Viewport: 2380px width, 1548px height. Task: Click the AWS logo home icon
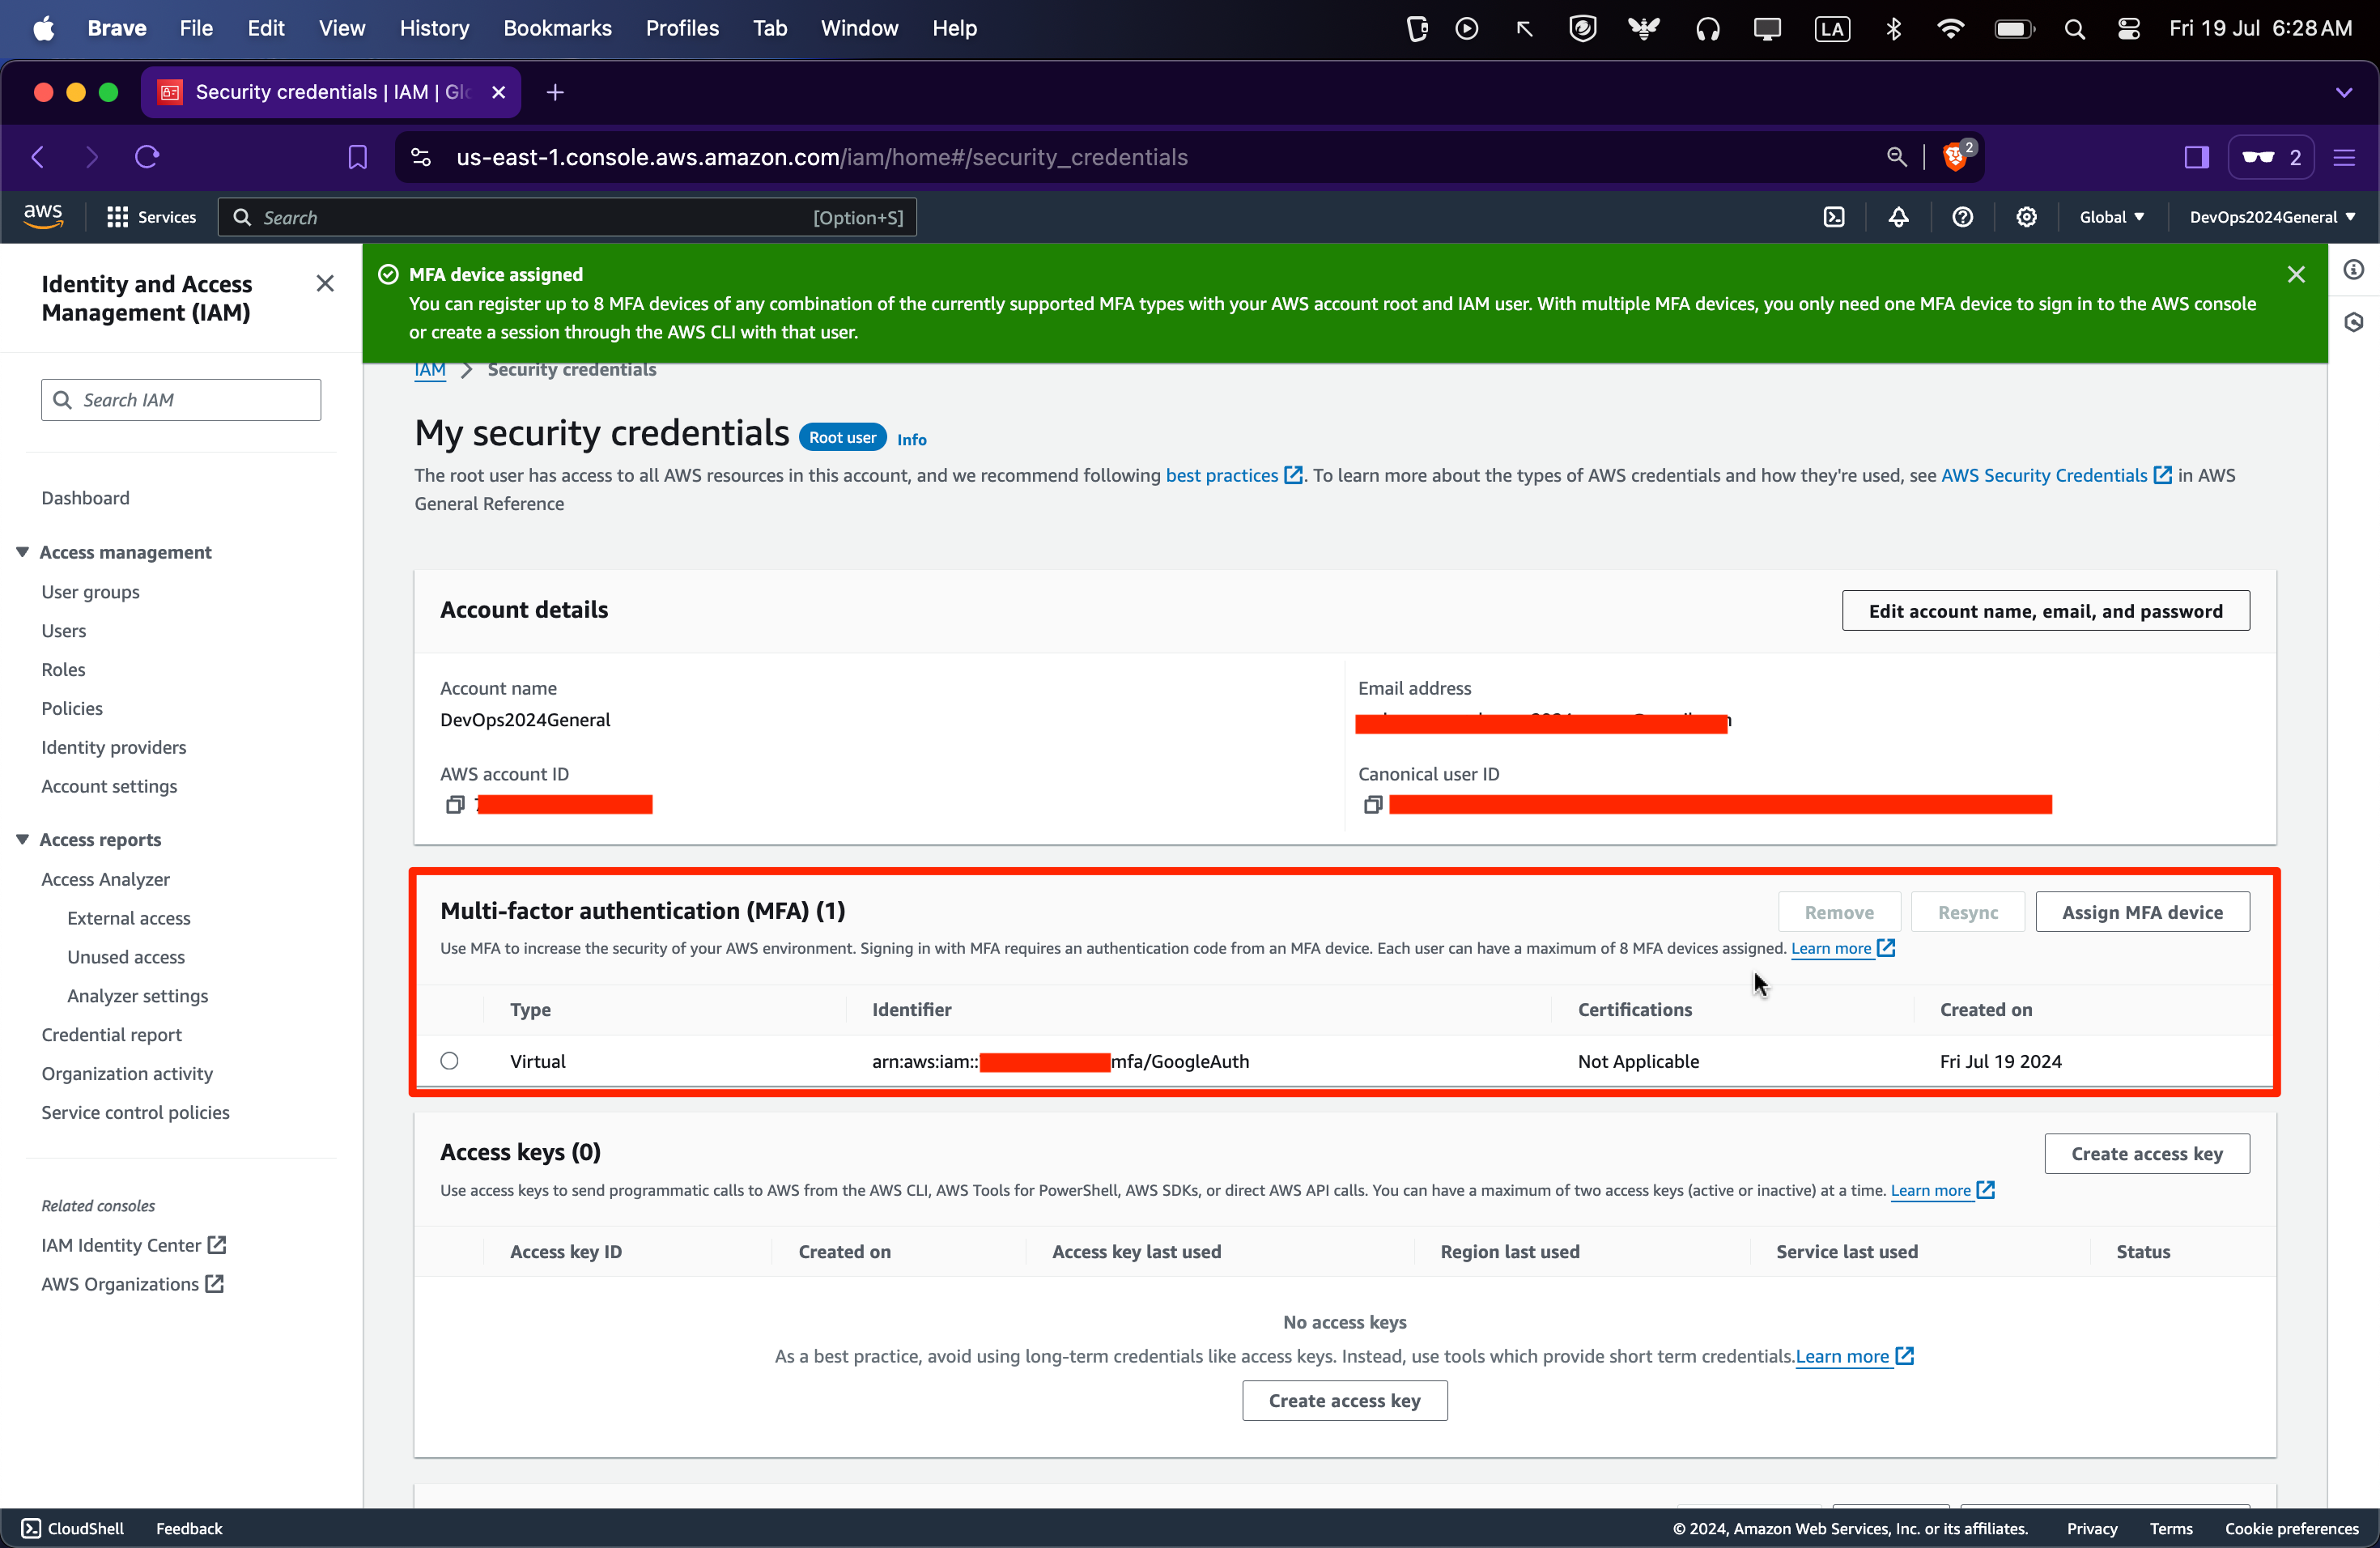click(x=43, y=216)
